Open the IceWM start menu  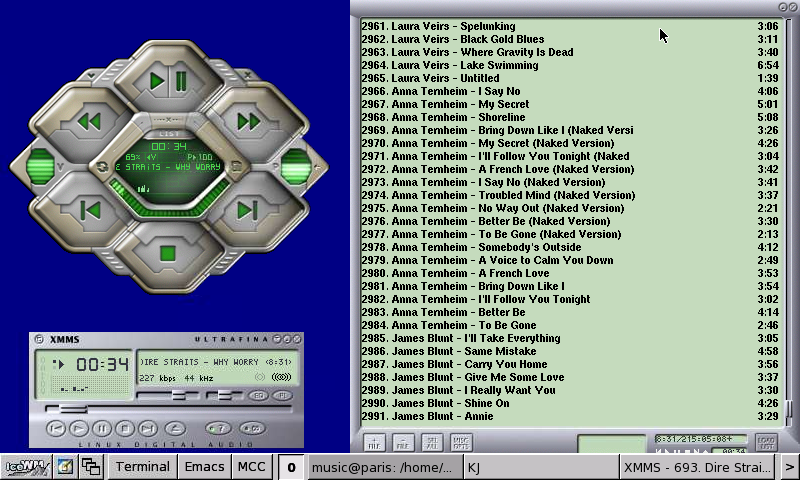coord(27,467)
